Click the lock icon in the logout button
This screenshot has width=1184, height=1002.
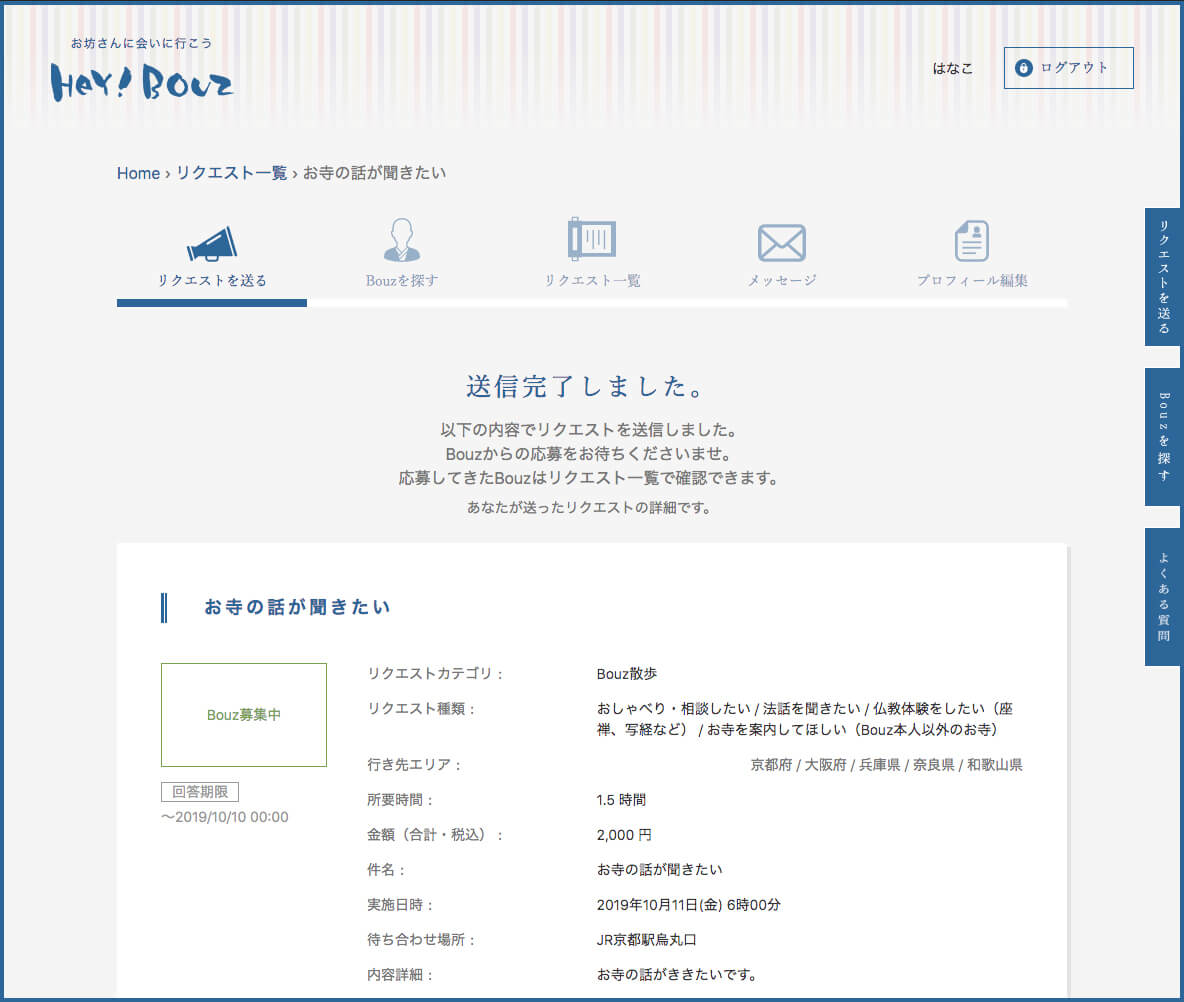click(1023, 68)
